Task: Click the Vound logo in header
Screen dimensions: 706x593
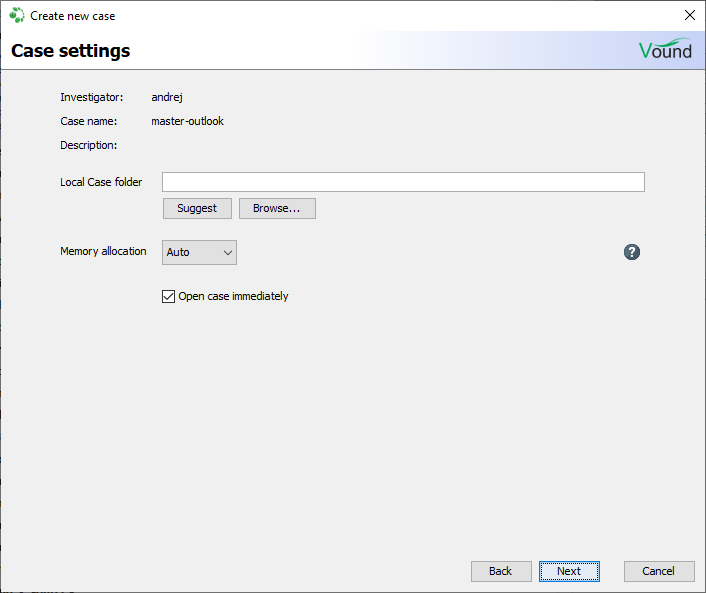Action: 665,50
